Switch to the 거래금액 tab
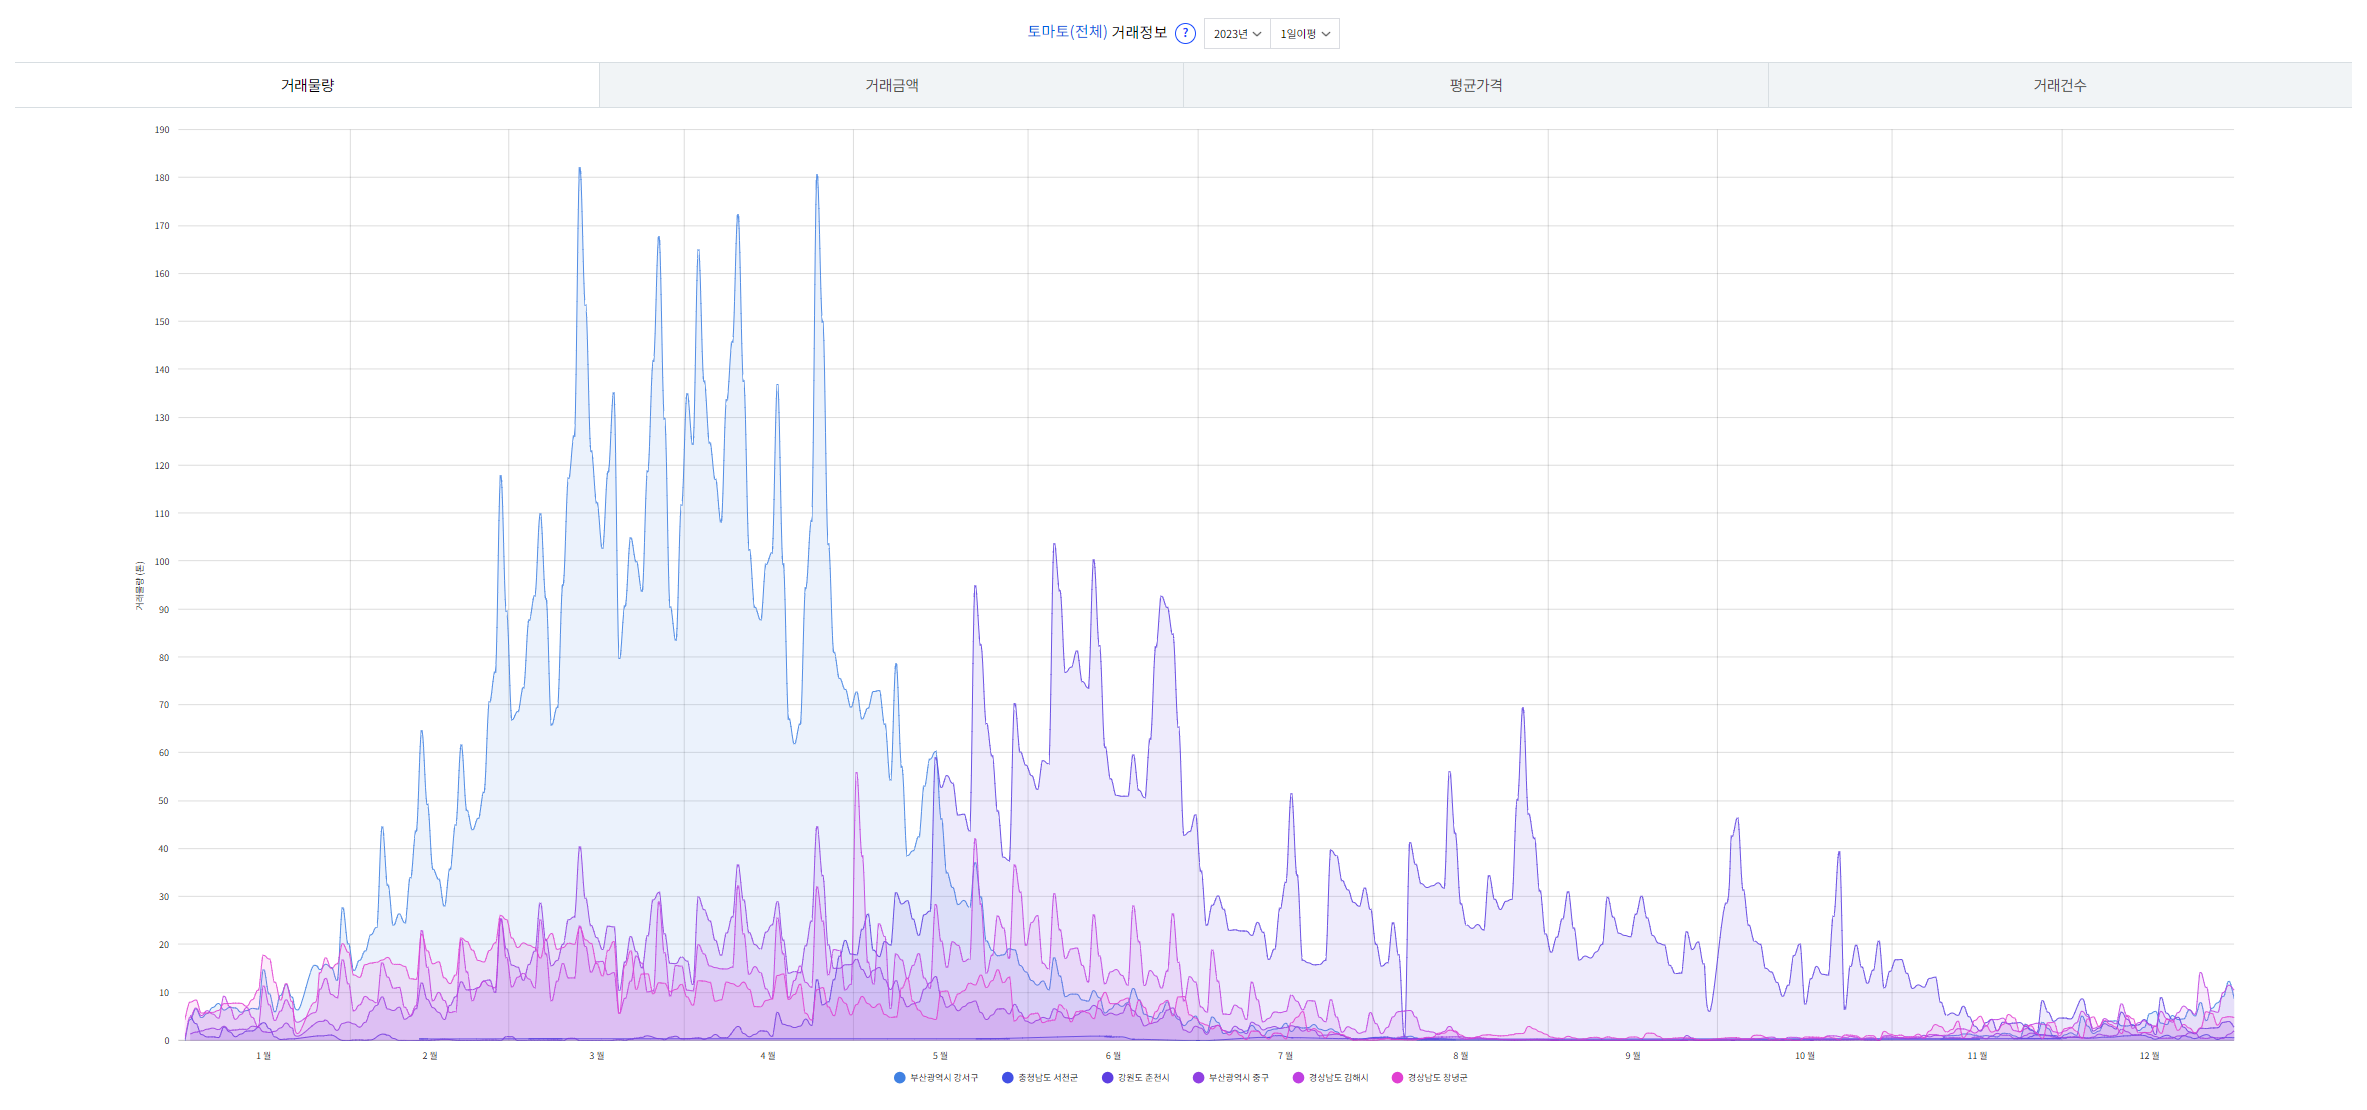The width and height of the screenshot is (2367, 1110). click(891, 85)
